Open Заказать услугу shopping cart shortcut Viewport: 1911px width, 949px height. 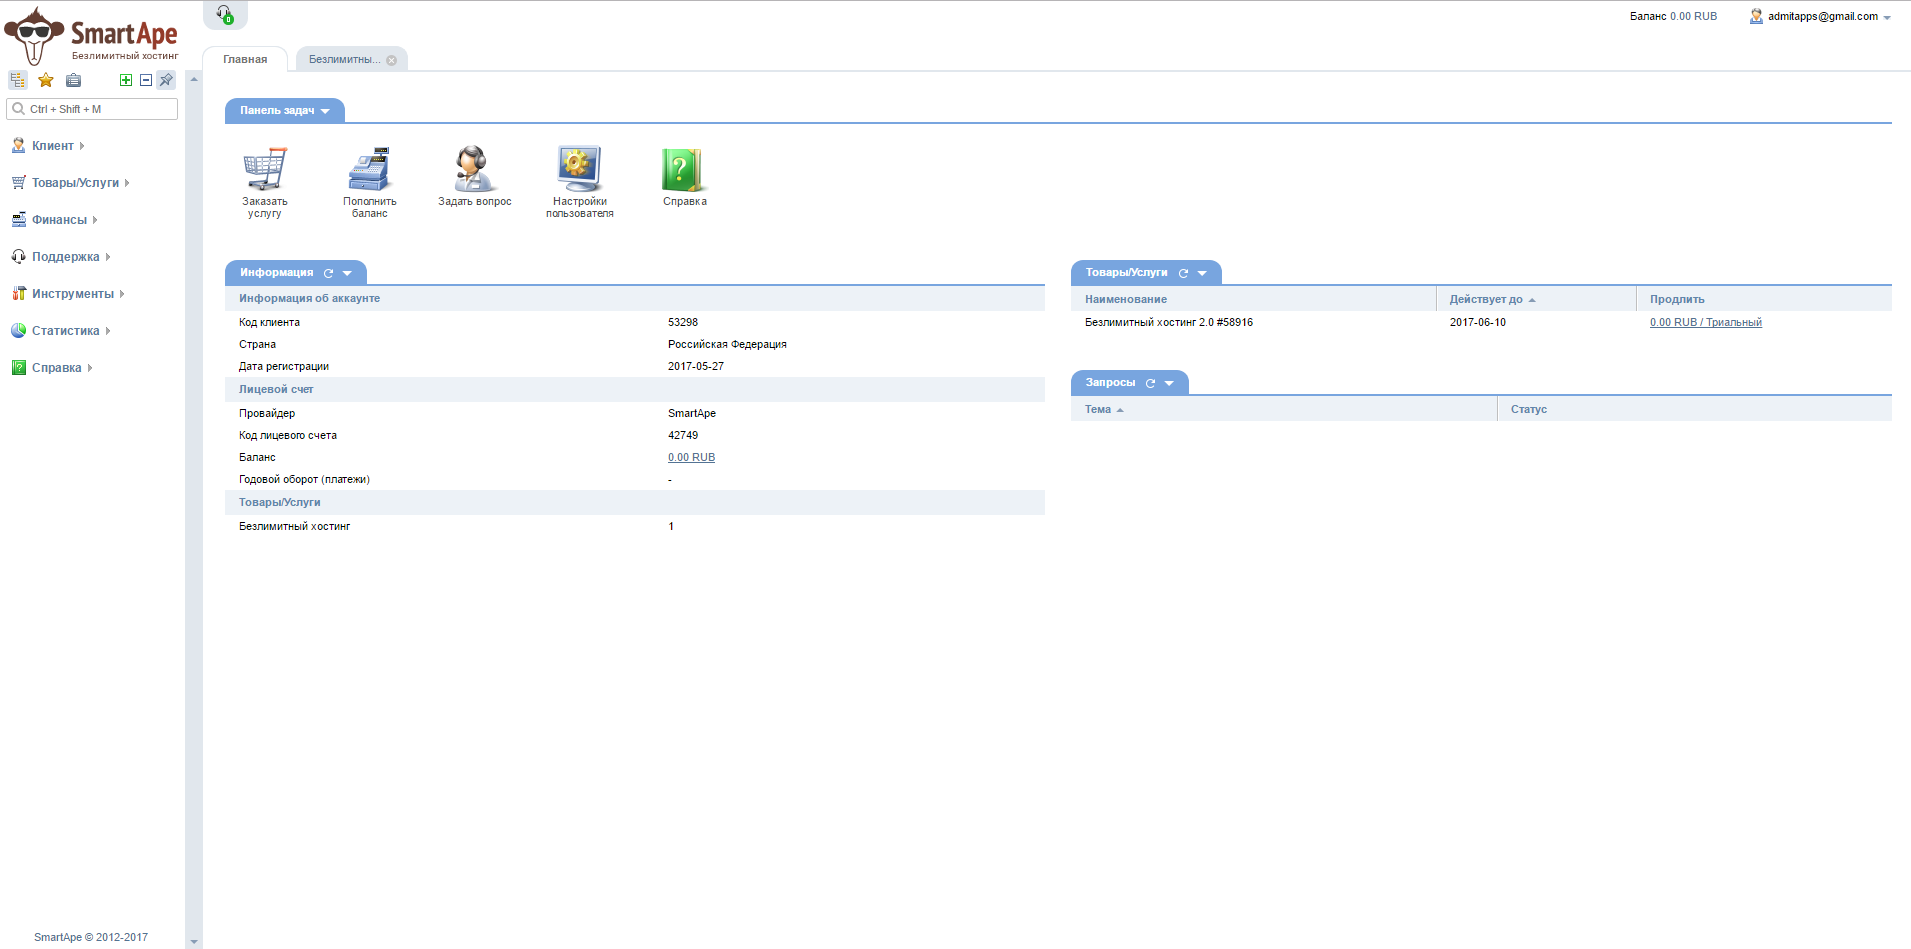(x=265, y=182)
